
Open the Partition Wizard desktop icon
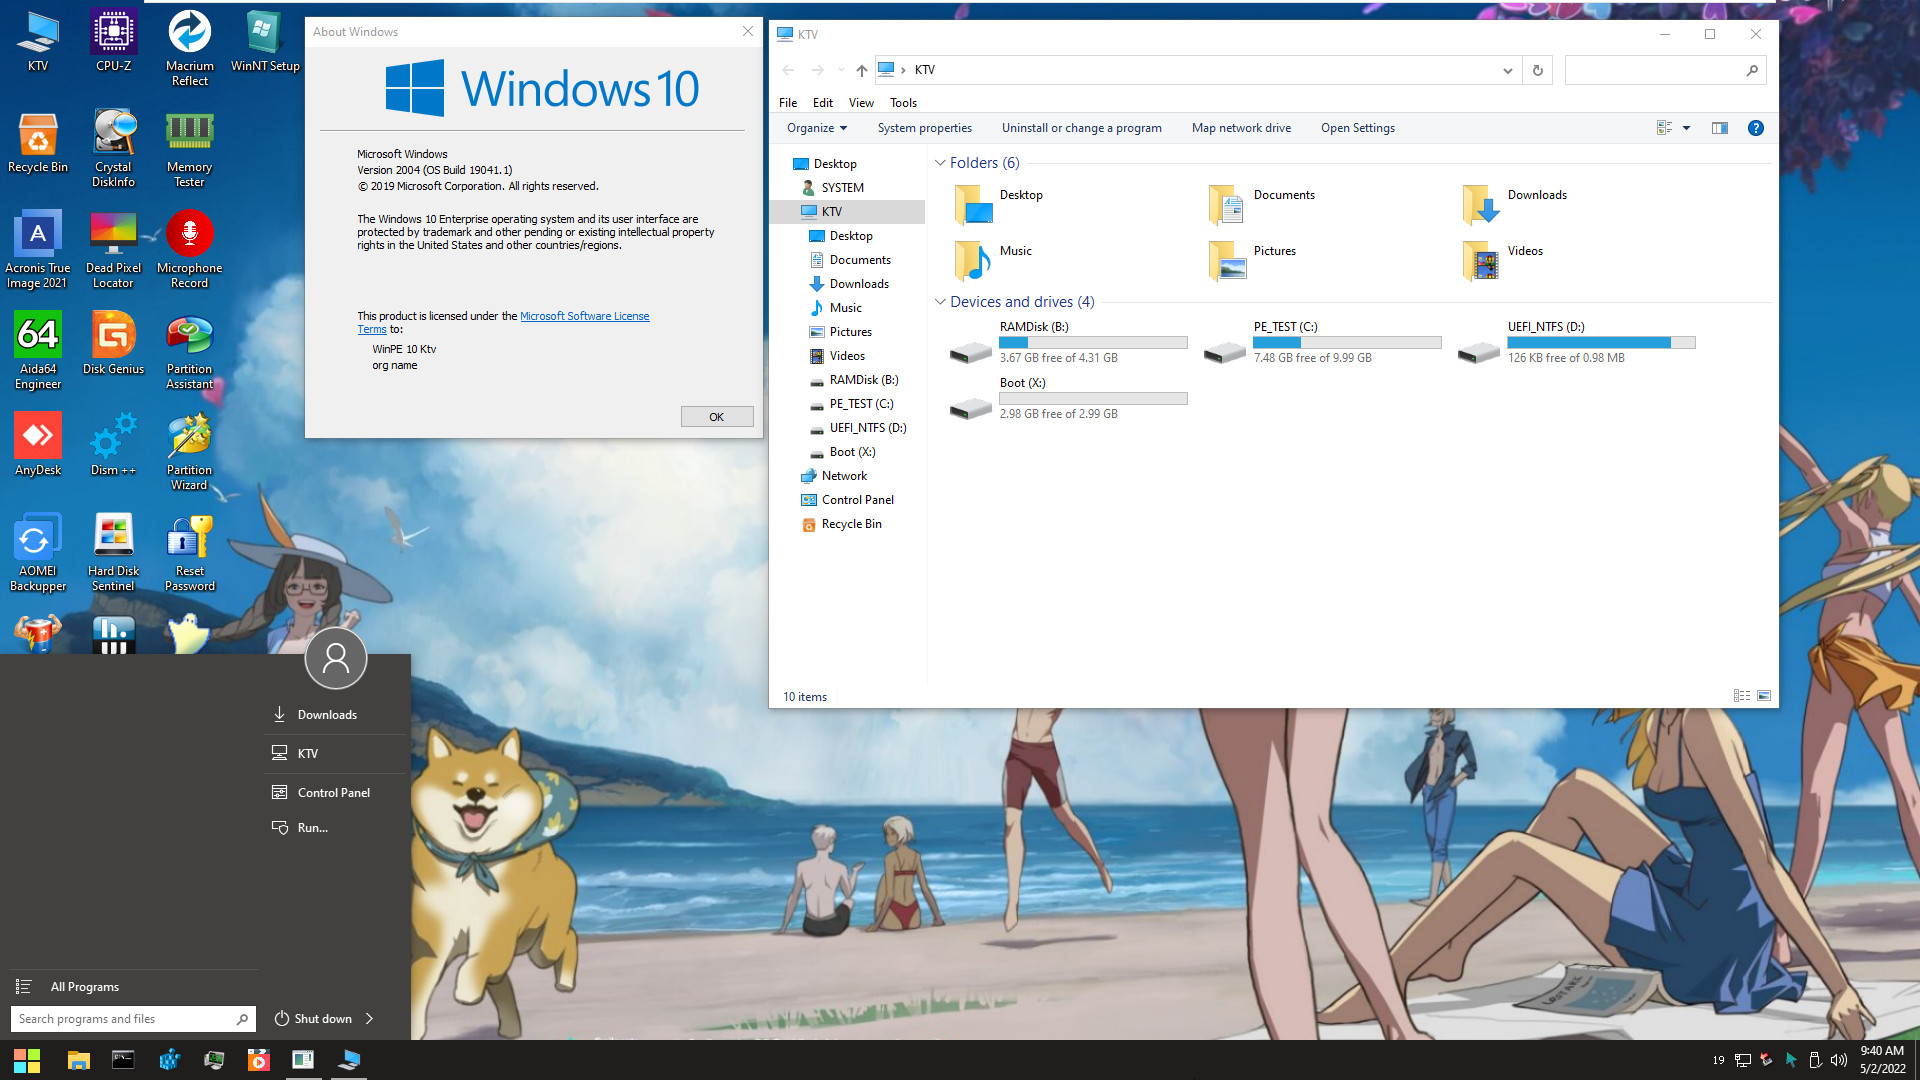coord(189,451)
